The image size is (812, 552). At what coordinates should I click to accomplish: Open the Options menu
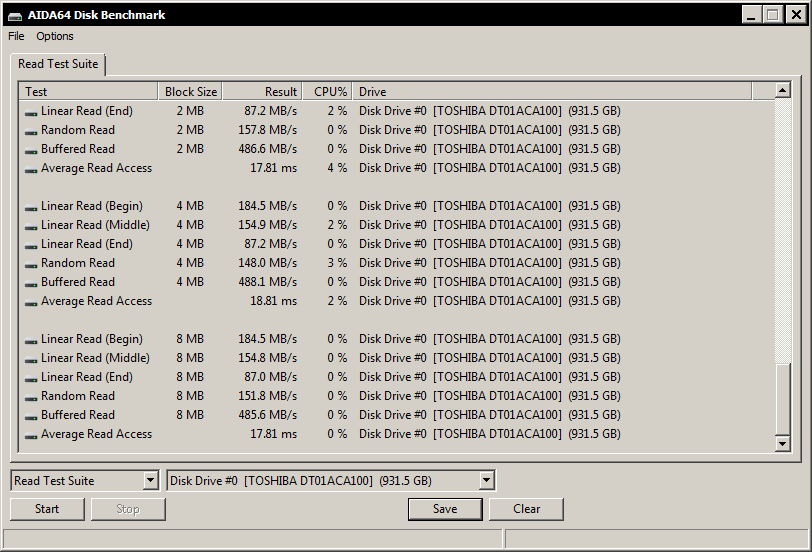[x=55, y=36]
